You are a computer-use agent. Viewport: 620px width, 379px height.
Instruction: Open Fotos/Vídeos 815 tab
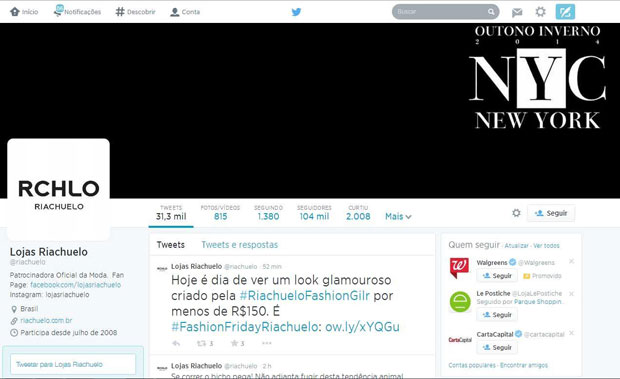pyautogui.click(x=220, y=213)
